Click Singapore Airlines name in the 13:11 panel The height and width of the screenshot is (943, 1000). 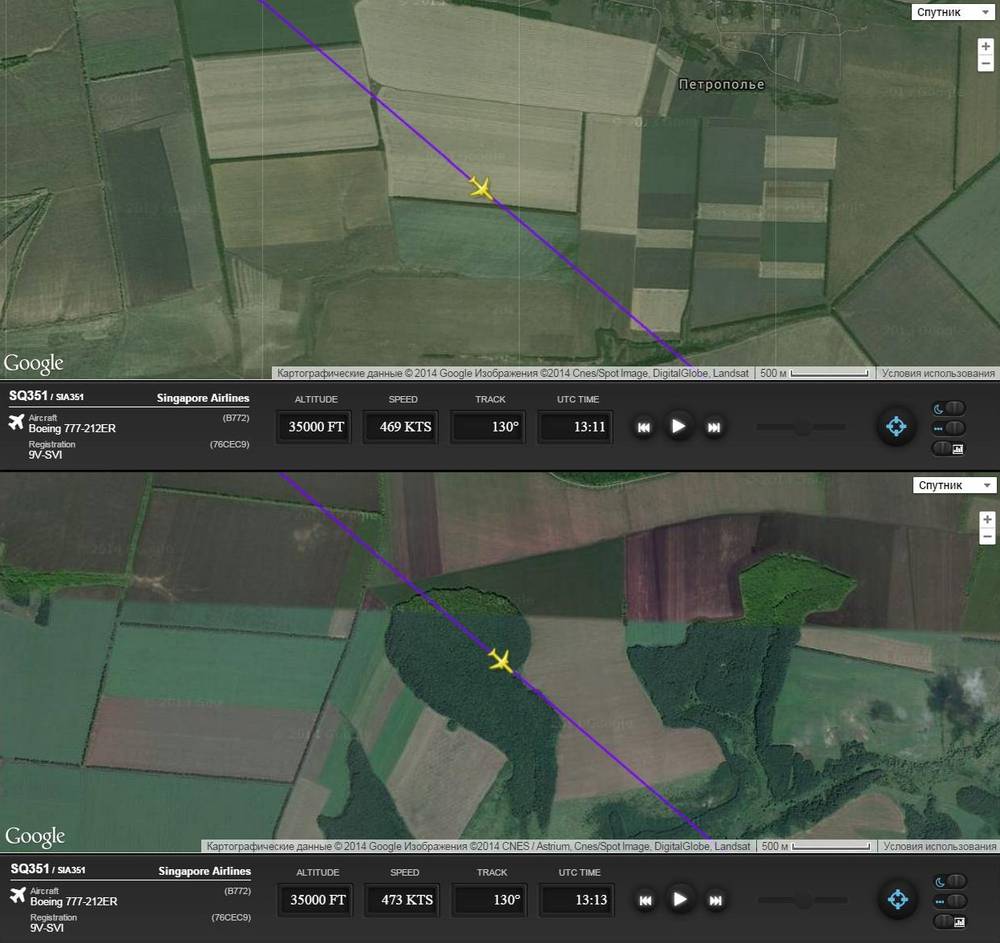pos(203,398)
